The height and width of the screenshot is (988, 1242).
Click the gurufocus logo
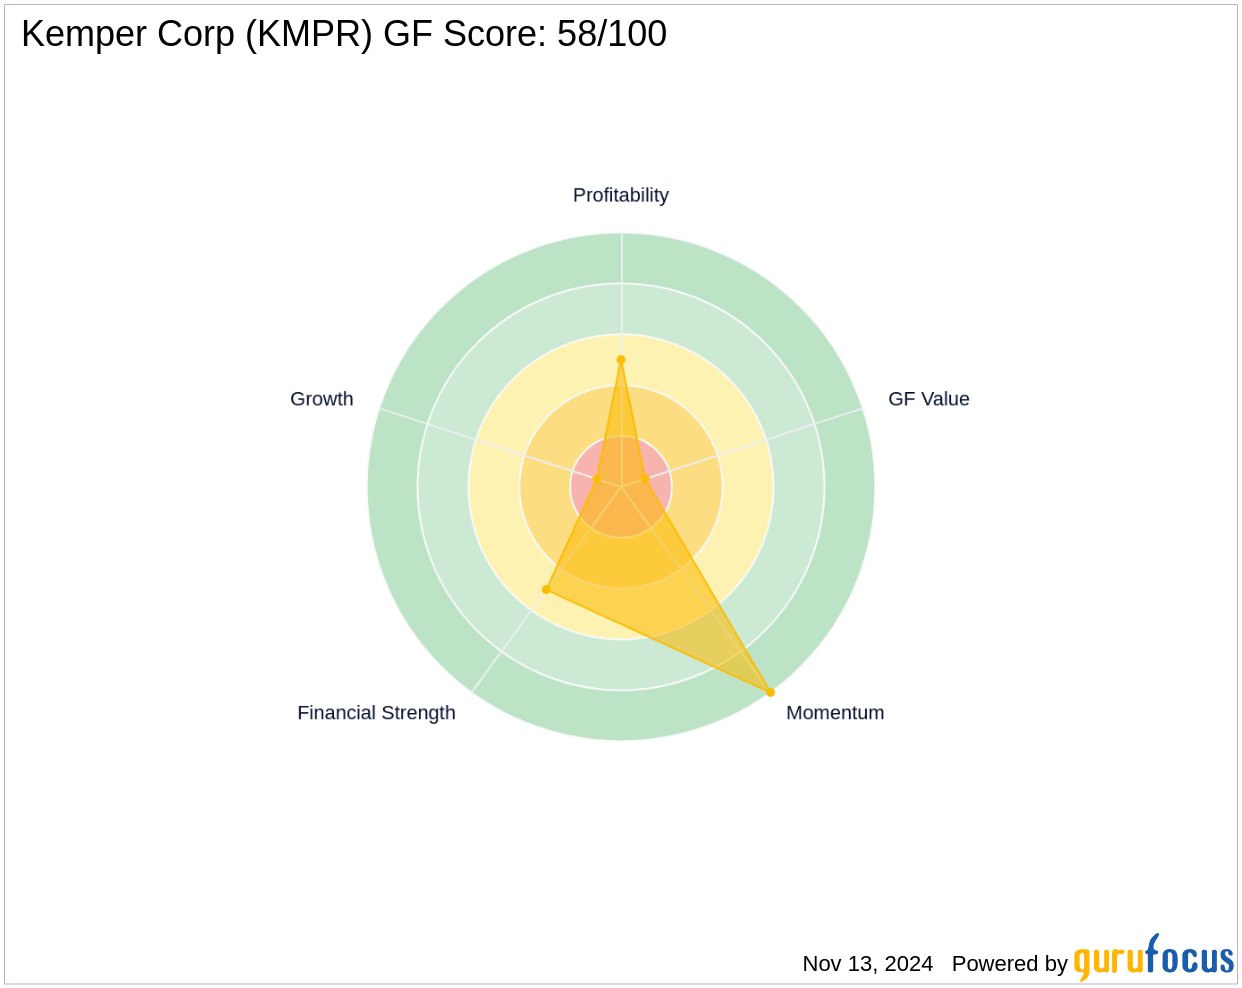[1154, 958]
